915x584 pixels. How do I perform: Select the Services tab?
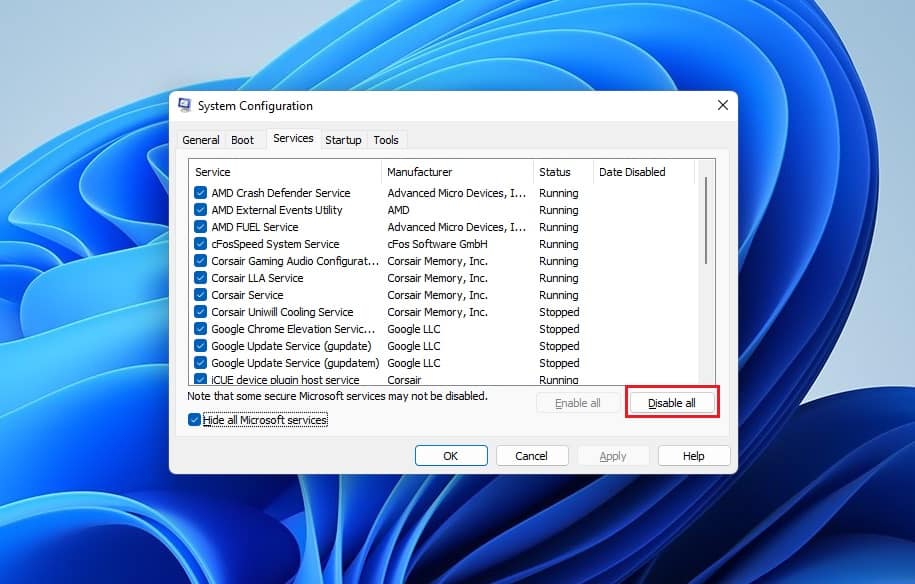293,138
